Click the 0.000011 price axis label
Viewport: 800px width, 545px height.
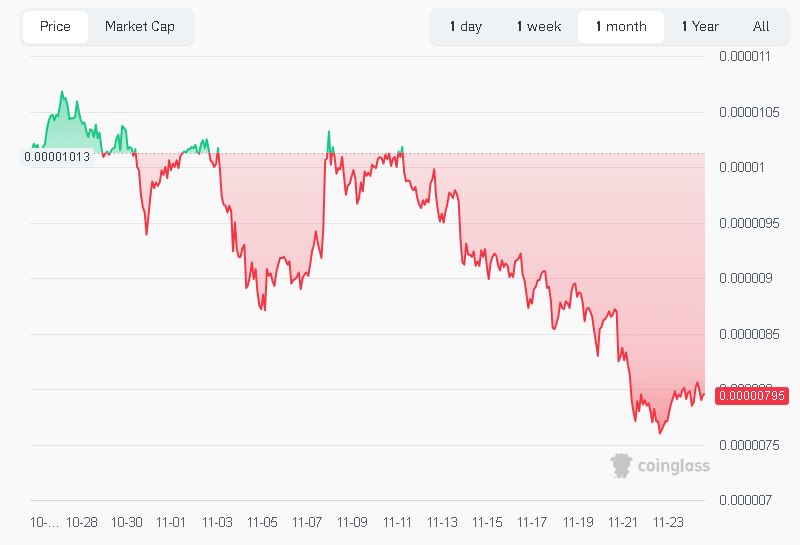[745, 56]
